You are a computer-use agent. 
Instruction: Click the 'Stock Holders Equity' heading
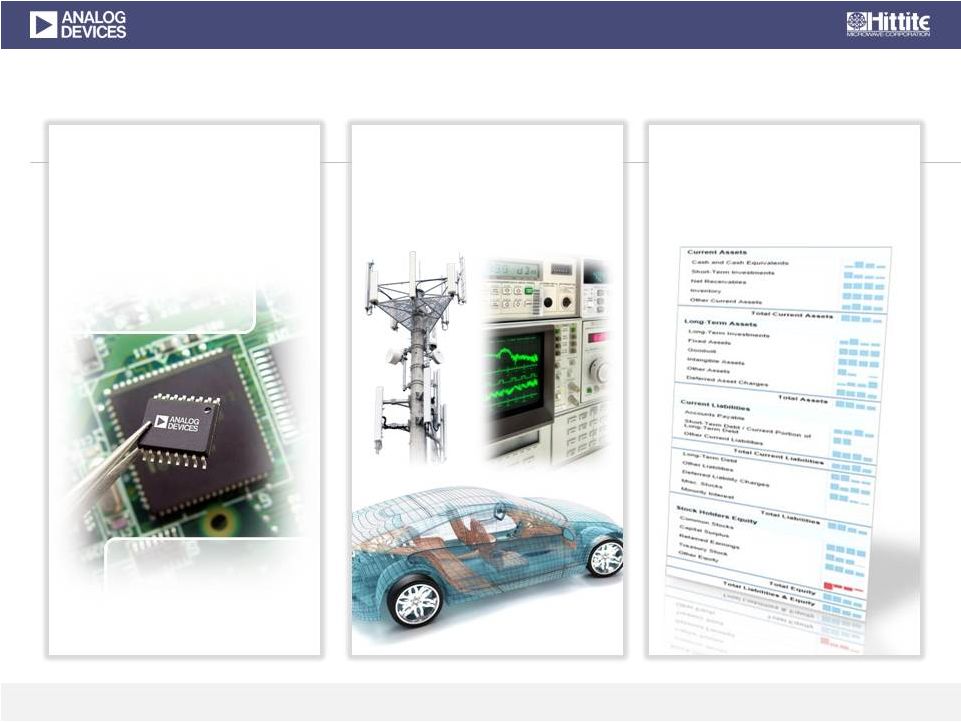click(x=716, y=515)
